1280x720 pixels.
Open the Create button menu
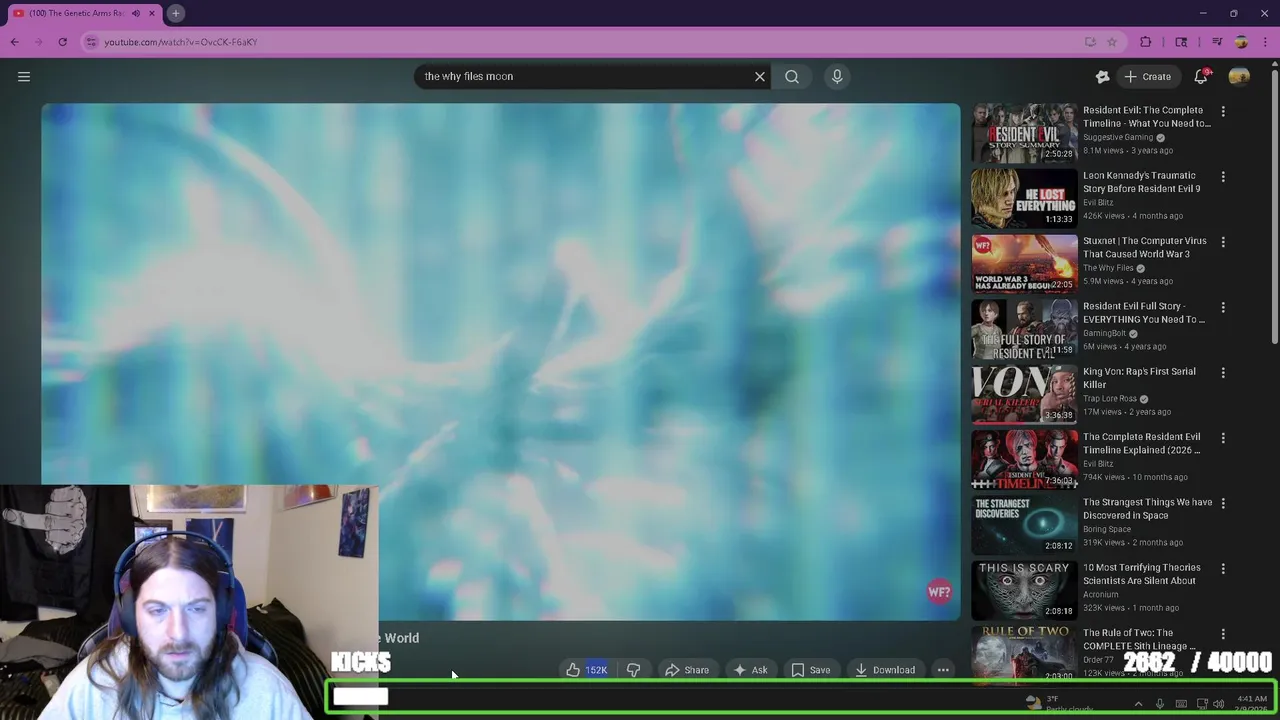[x=1147, y=76]
